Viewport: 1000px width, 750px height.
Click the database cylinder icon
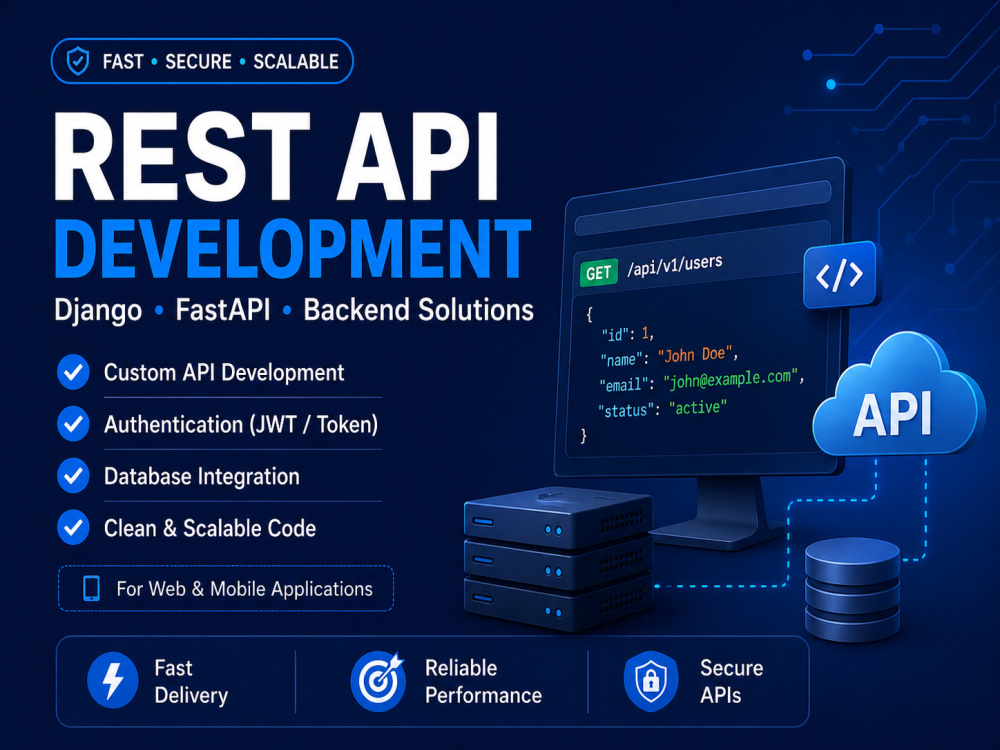coord(852,589)
